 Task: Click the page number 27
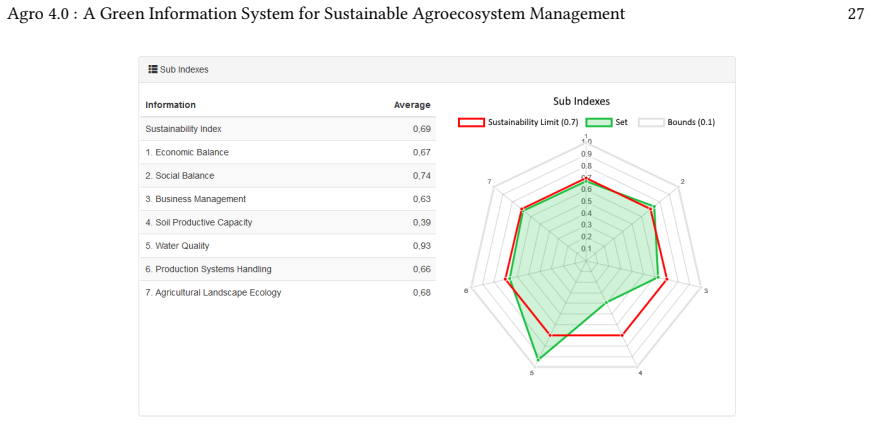(855, 15)
